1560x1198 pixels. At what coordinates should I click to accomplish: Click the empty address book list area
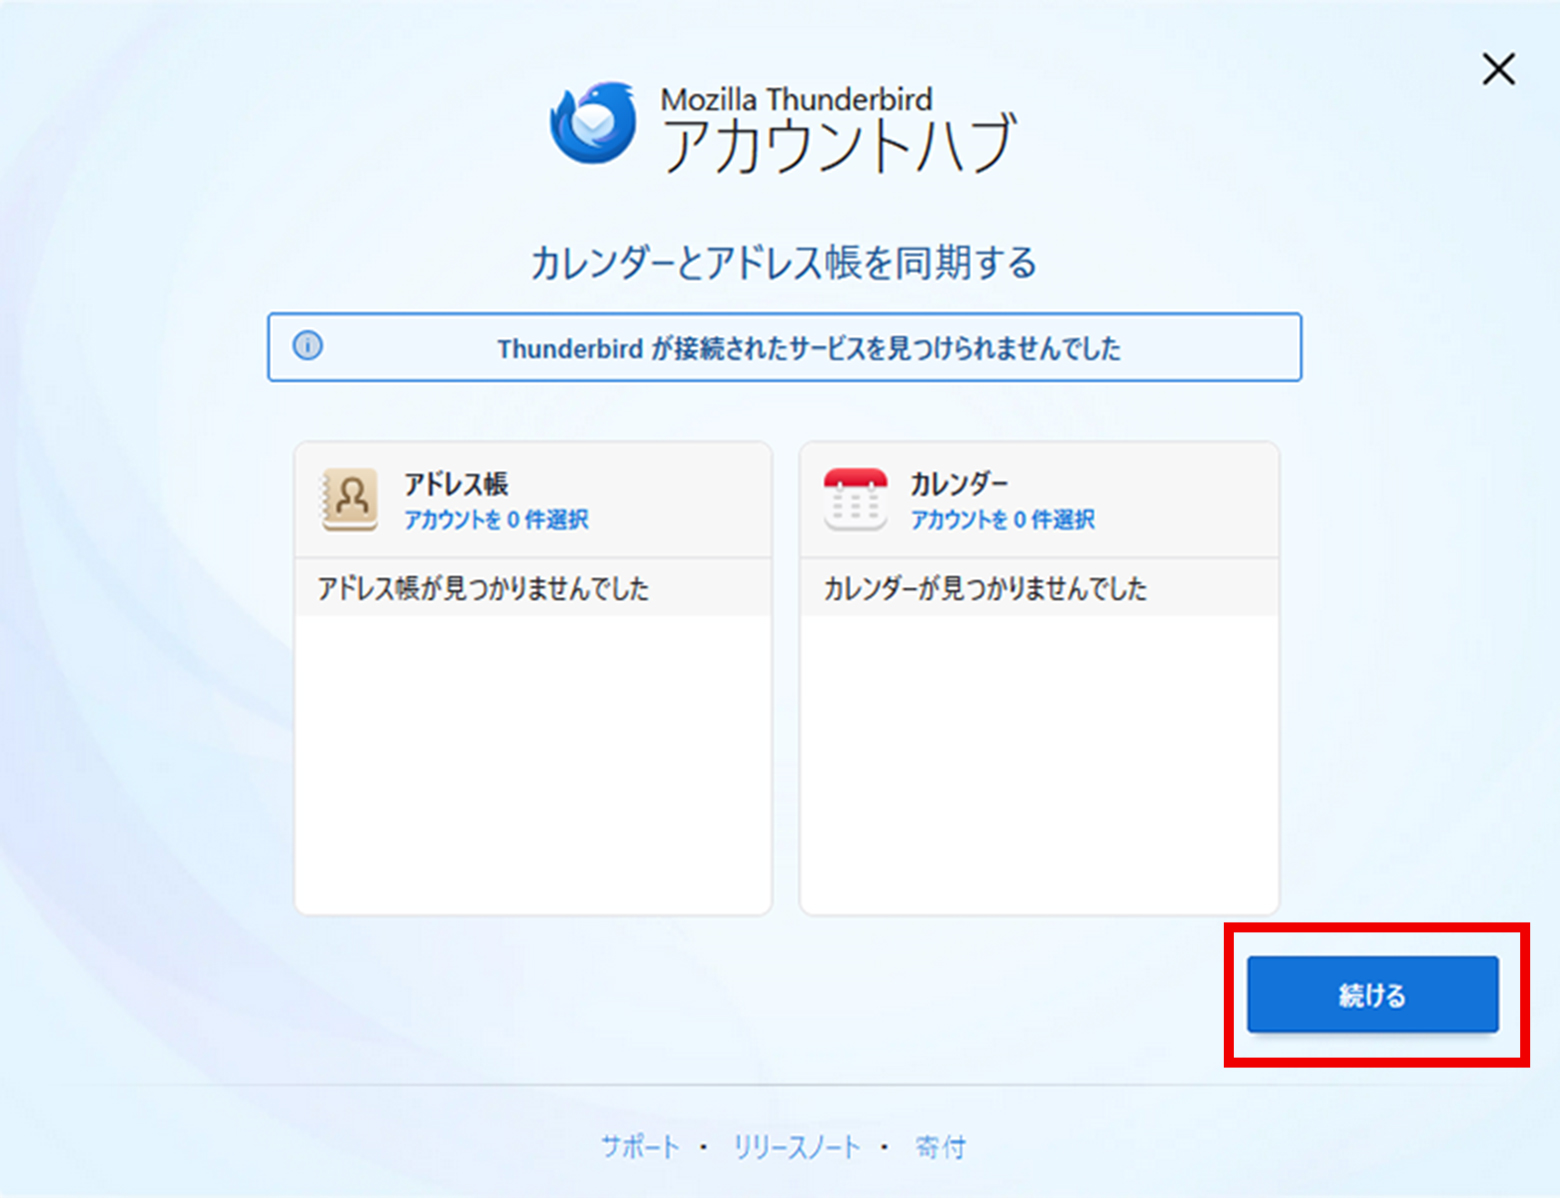(x=533, y=760)
